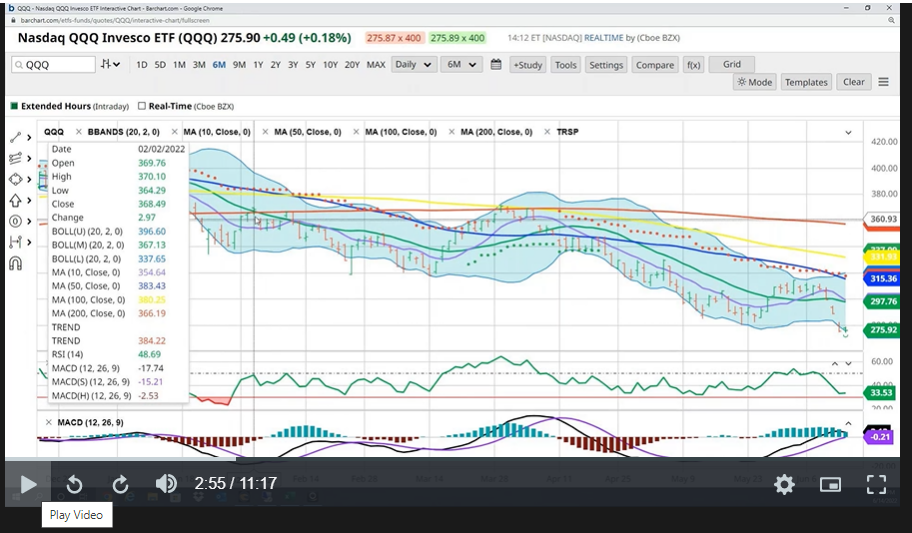
Task: Select the 5D time range
Action: (x=160, y=65)
